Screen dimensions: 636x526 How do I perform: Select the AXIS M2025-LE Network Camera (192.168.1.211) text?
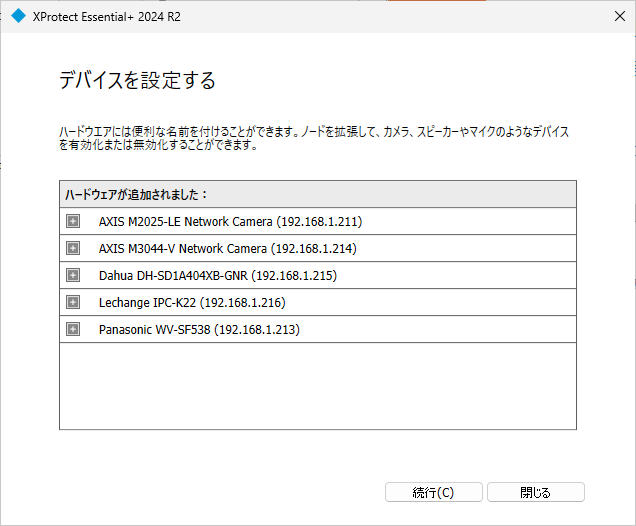coord(230,222)
